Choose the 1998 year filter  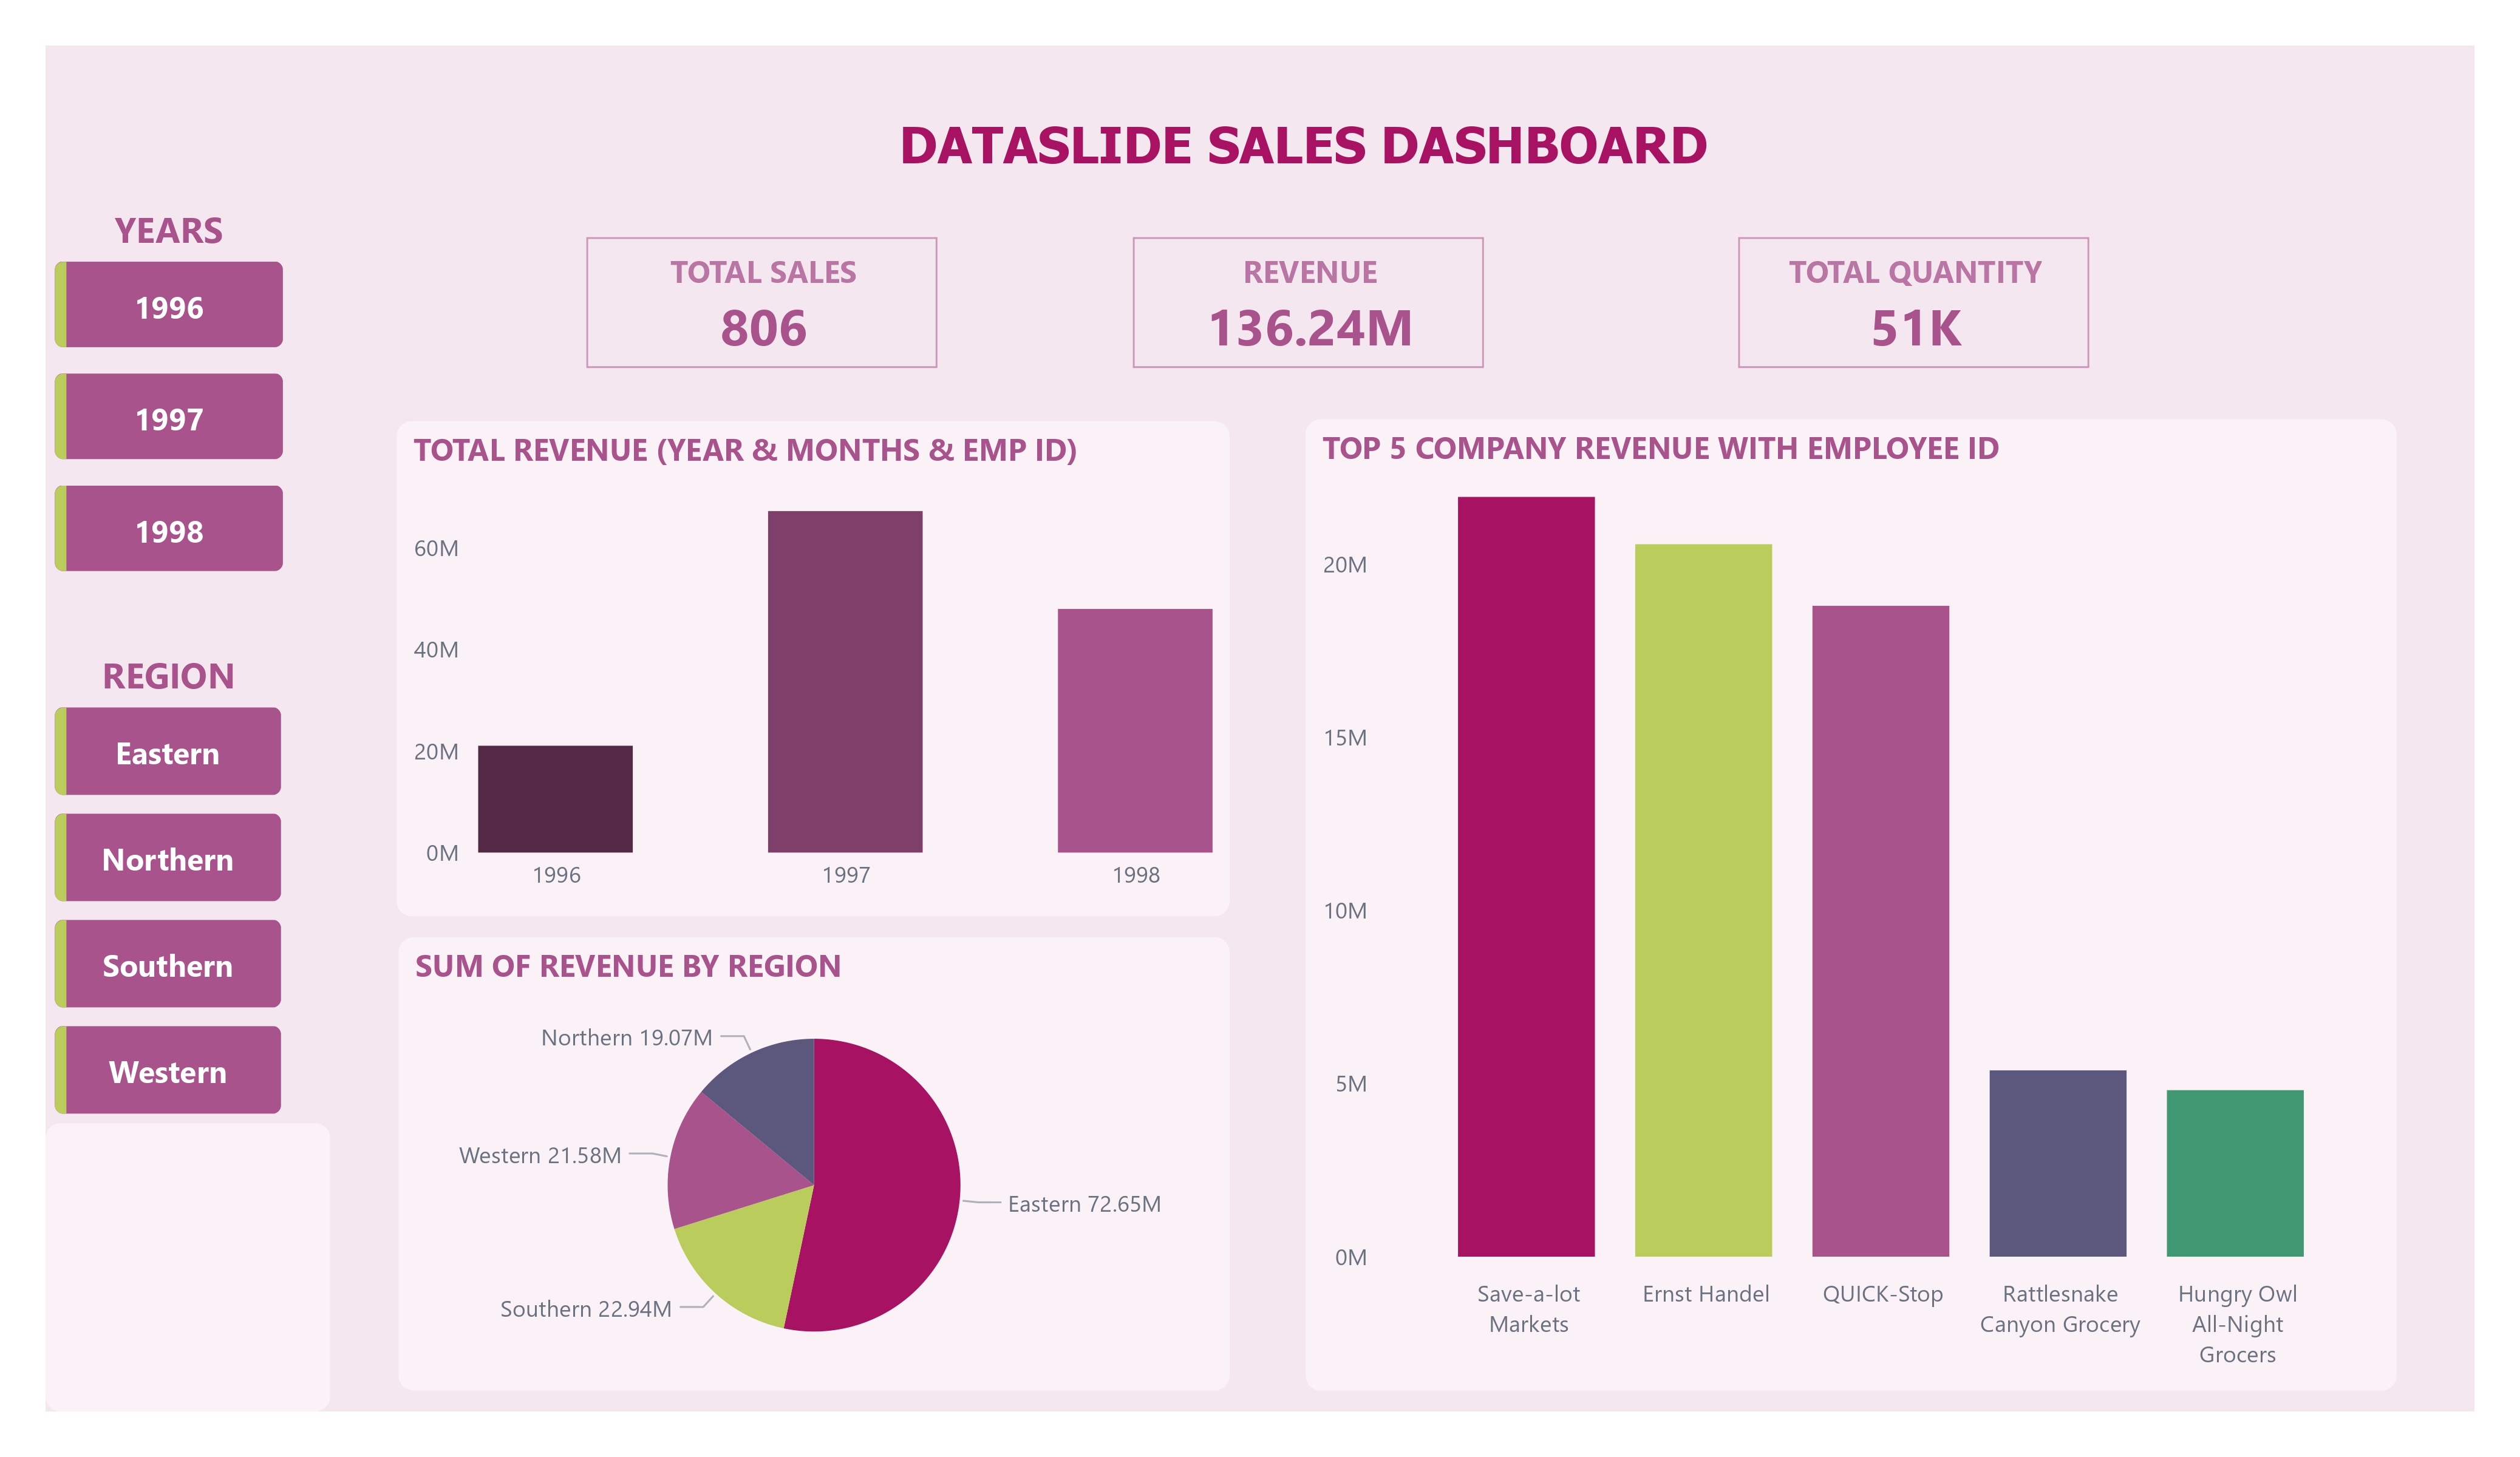click(x=170, y=530)
